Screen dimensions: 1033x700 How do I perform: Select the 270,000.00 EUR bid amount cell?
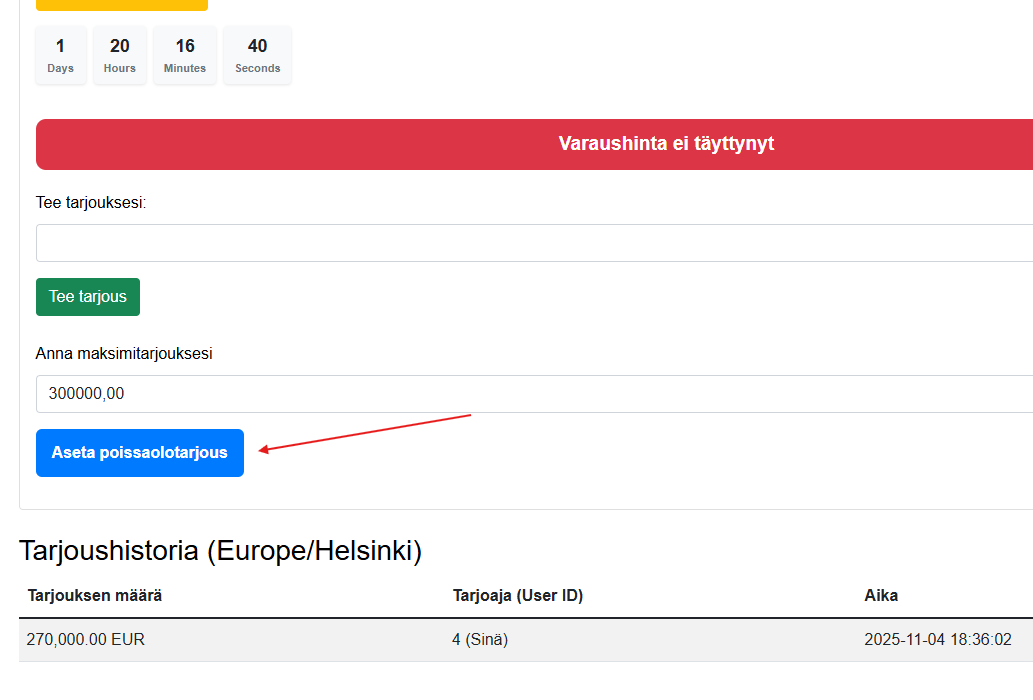[86, 640]
